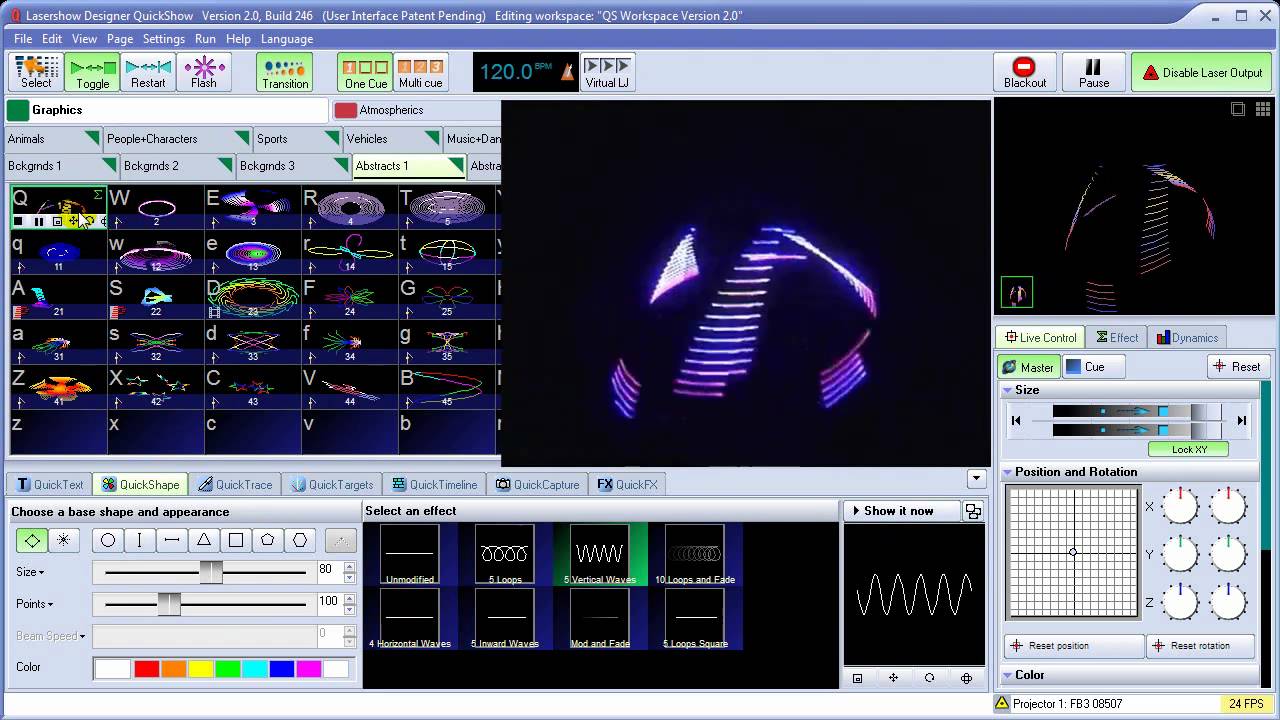Open the QuickFX tool

[627, 484]
